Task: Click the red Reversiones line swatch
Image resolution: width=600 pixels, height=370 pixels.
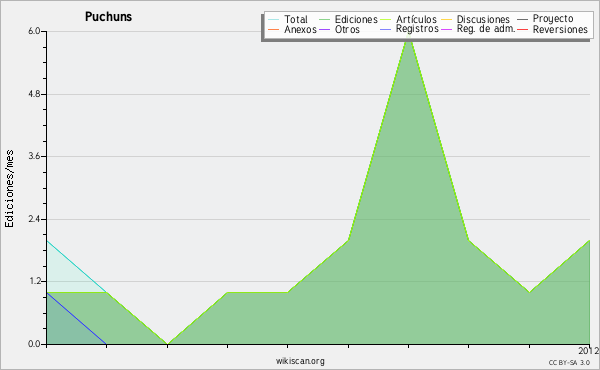Action: click(x=522, y=29)
